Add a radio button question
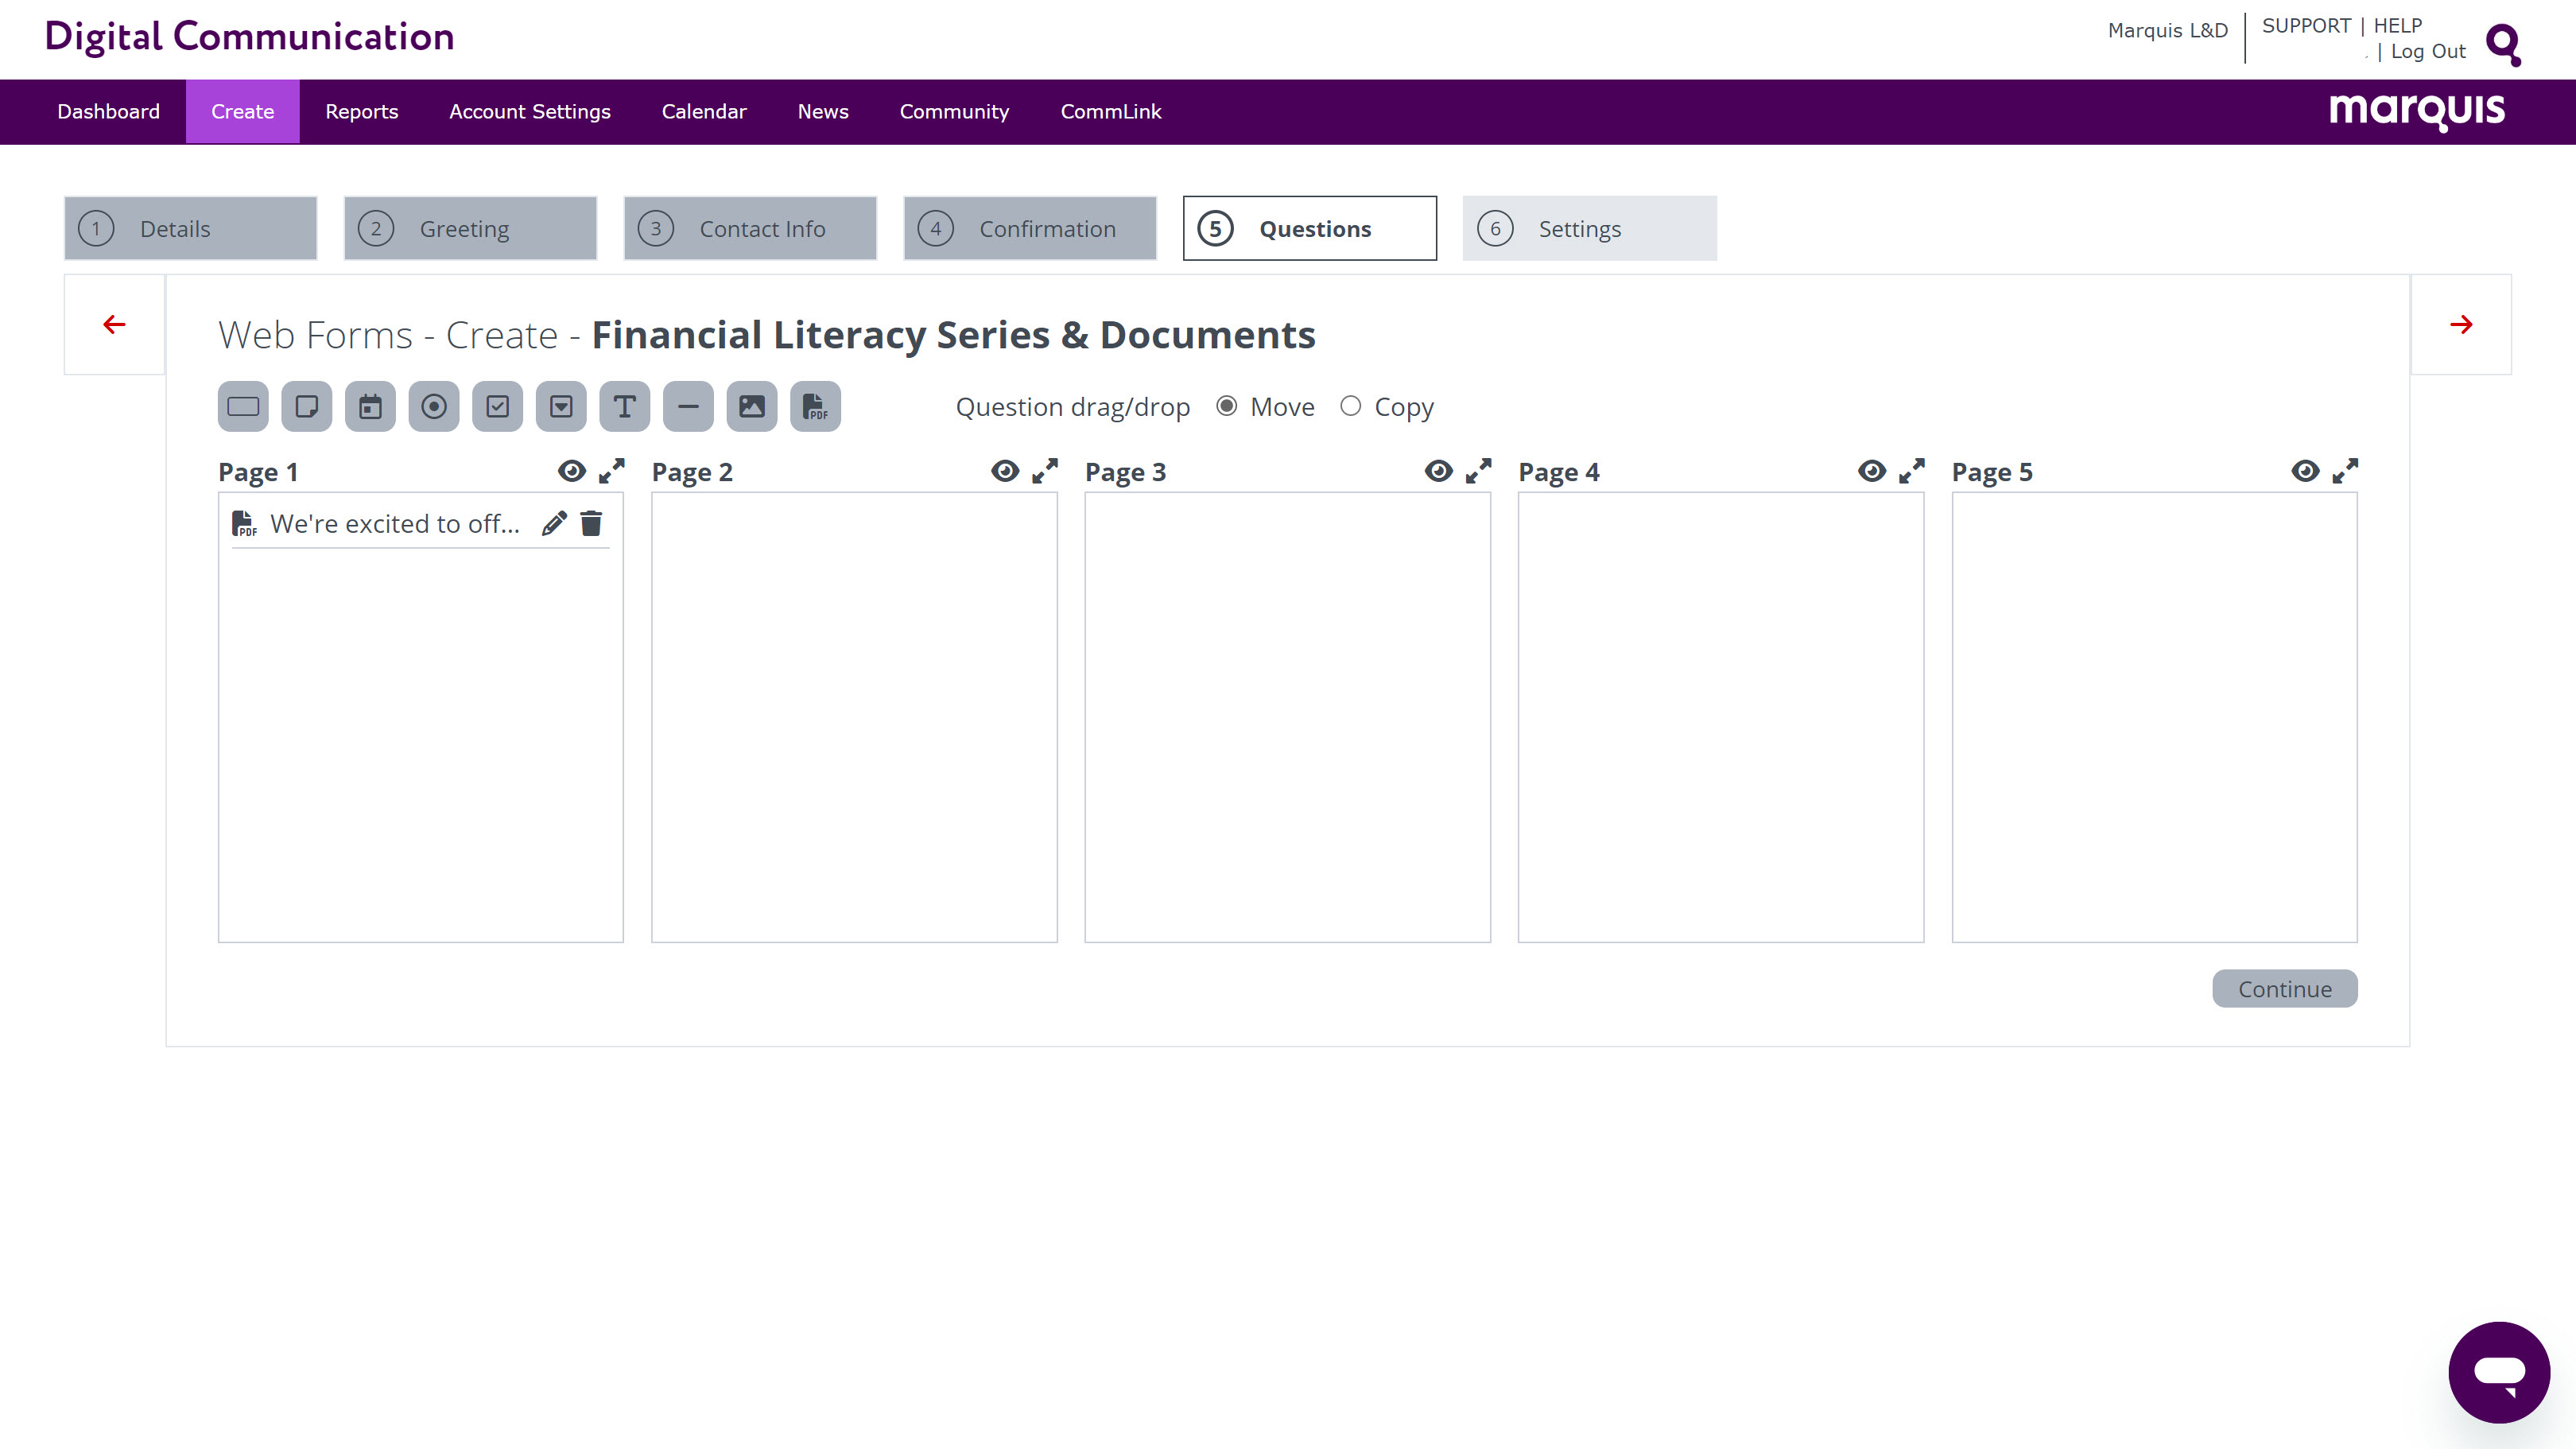The width and height of the screenshot is (2576, 1449). (434, 406)
